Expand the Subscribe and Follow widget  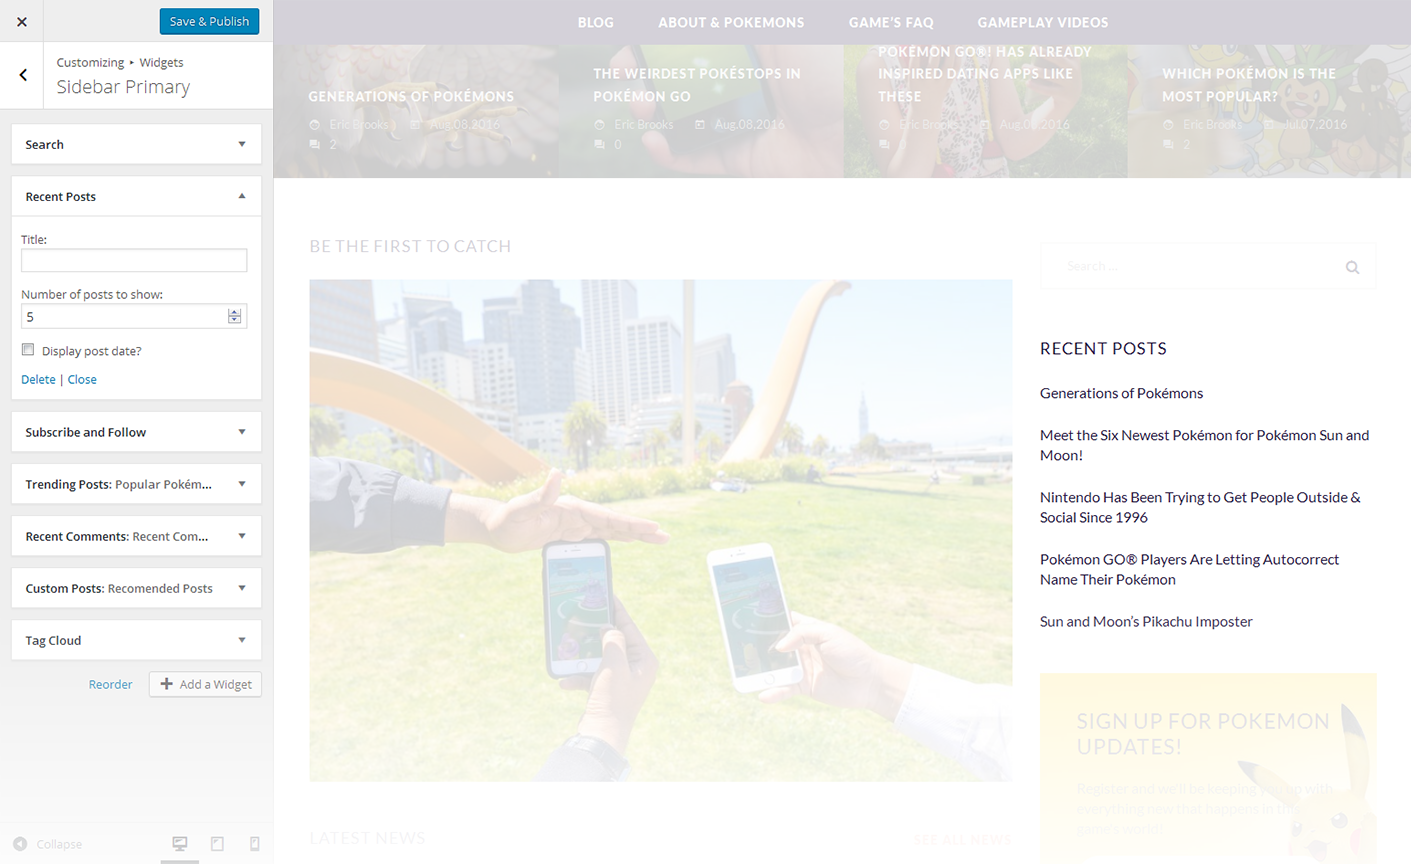pyautogui.click(x=241, y=432)
